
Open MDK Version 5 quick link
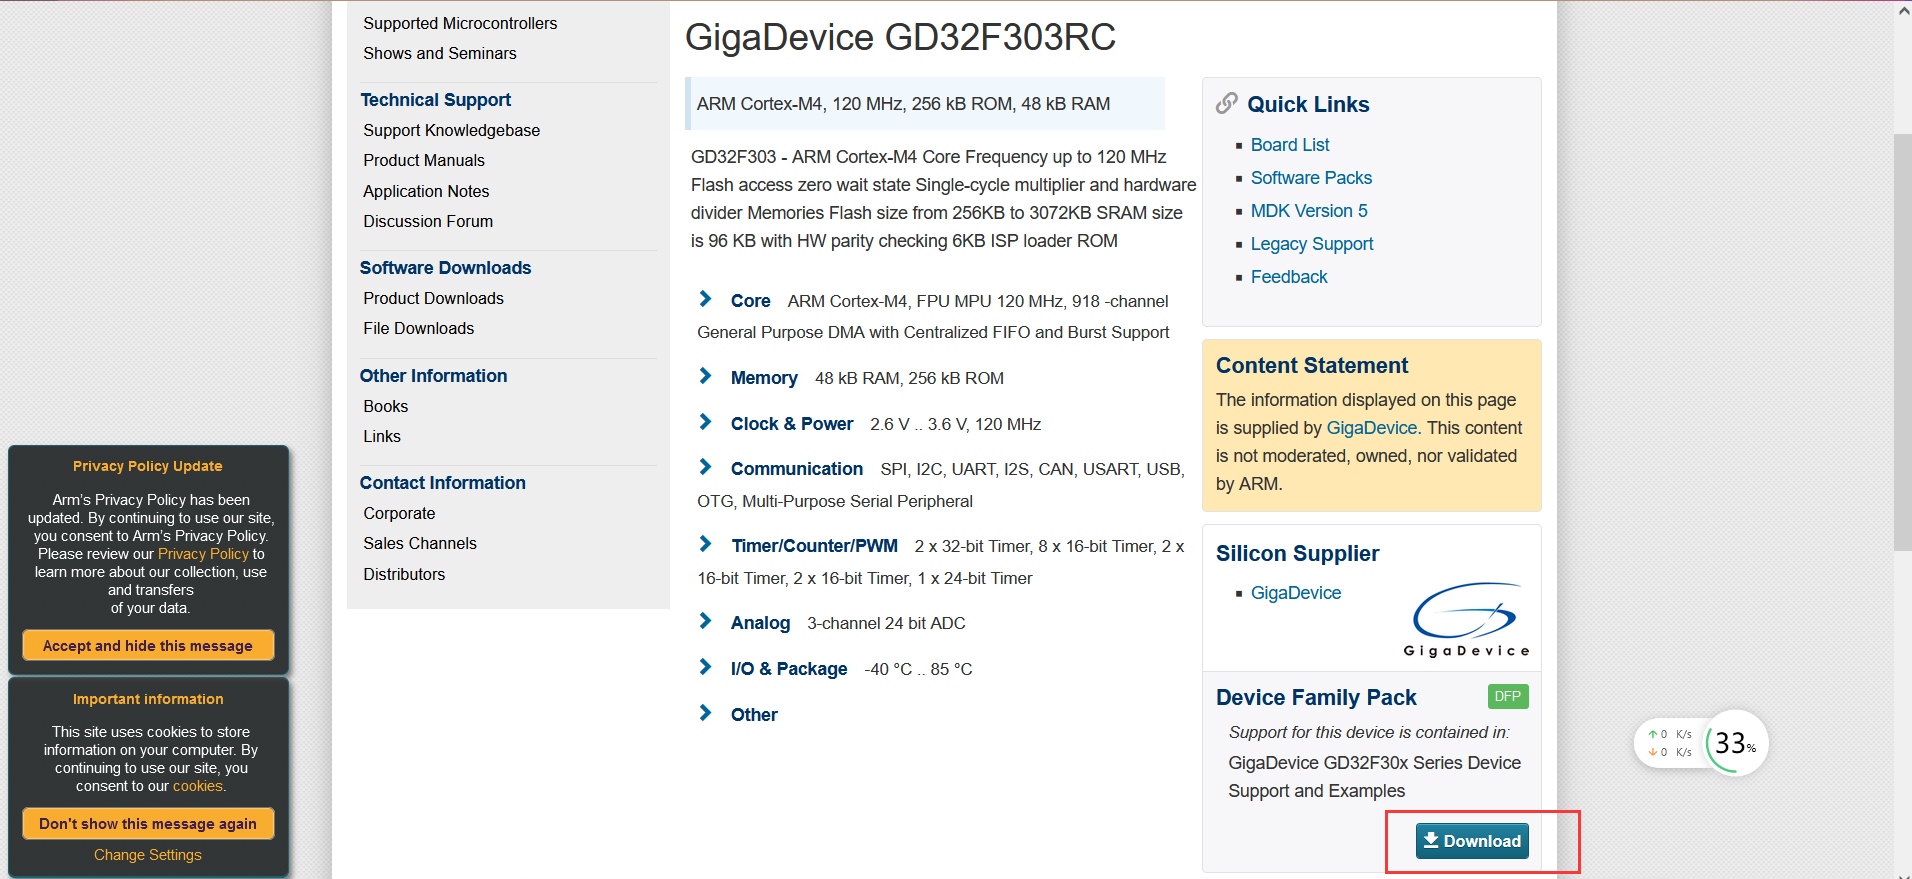(1309, 211)
